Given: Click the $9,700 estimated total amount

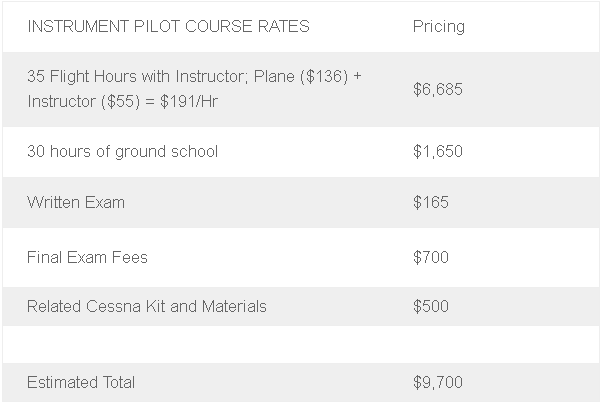Looking at the screenshot, I should (438, 383).
